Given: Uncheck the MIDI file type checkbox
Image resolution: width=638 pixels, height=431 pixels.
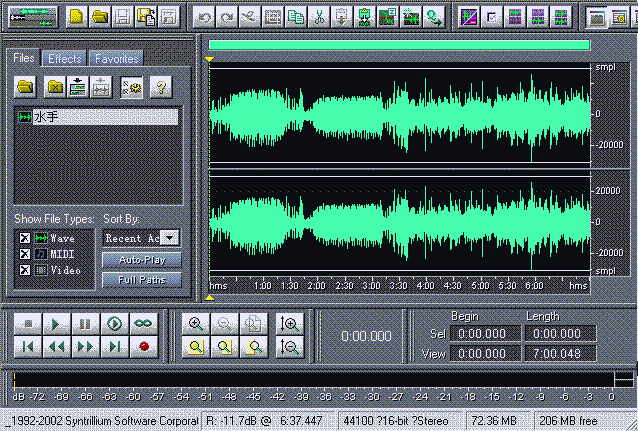Looking at the screenshot, I should click(x=25, y=254).
